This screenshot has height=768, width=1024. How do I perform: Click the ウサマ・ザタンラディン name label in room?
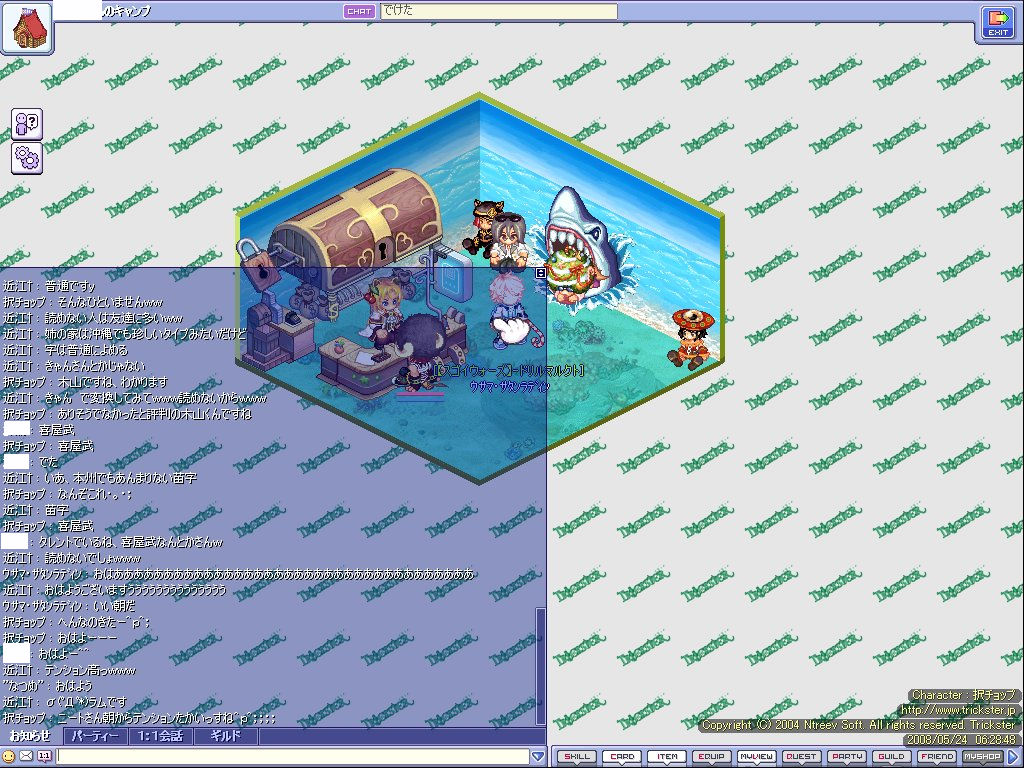(x=509, y=387)
